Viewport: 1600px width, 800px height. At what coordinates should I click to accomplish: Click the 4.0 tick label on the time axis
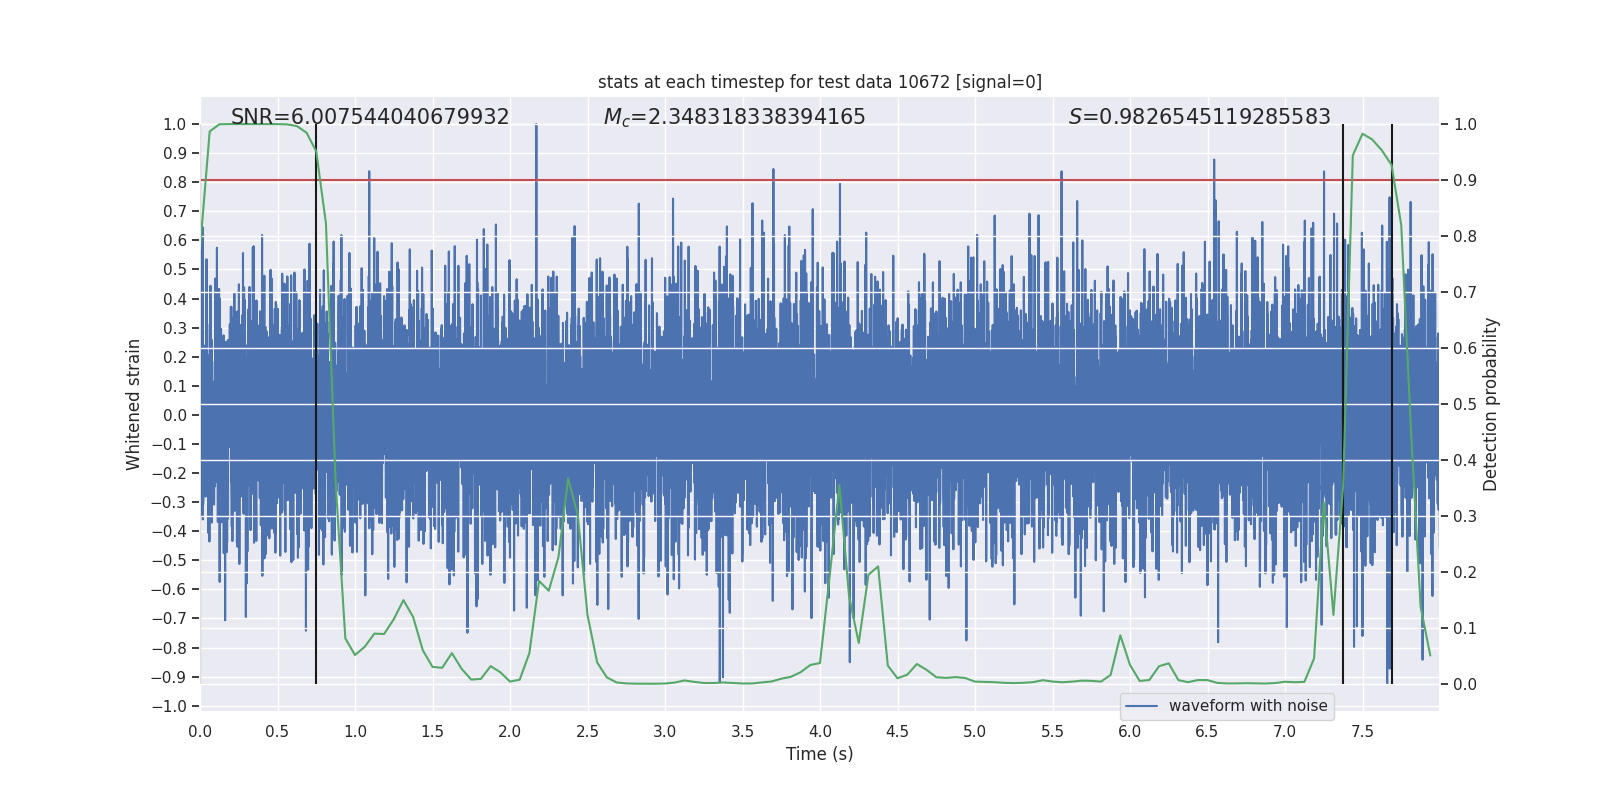819,731
